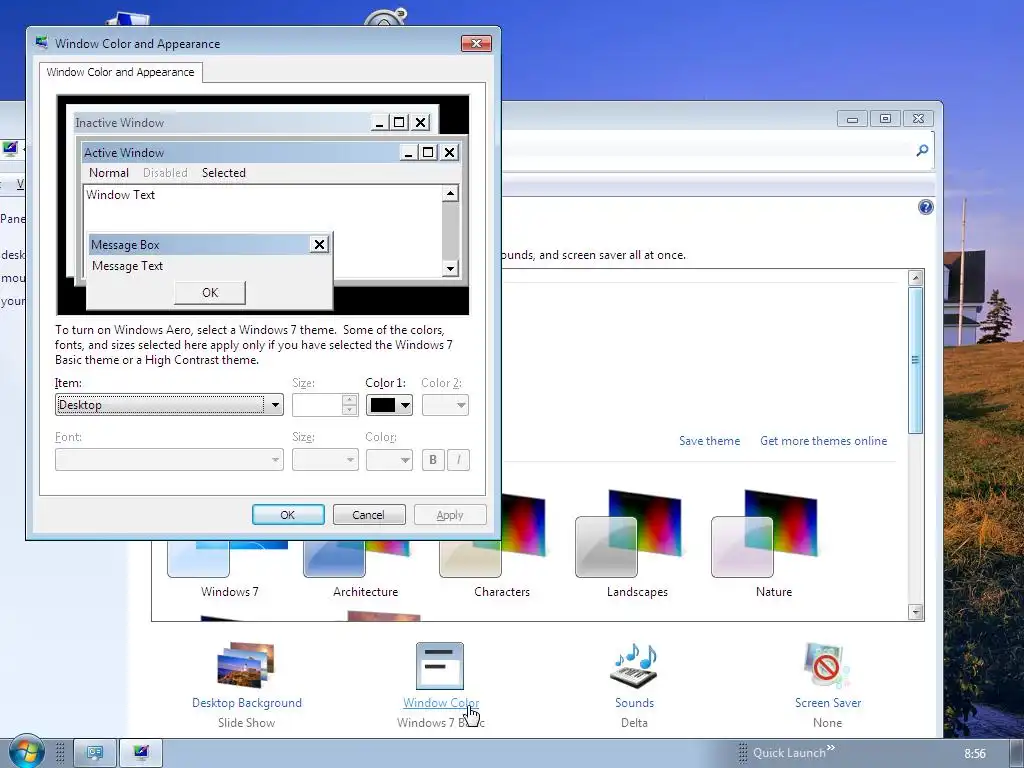Viewport: 1024px width, 768px height.
Task: Select the Landscapes theme thumbnail
Action: click(628, 534)
